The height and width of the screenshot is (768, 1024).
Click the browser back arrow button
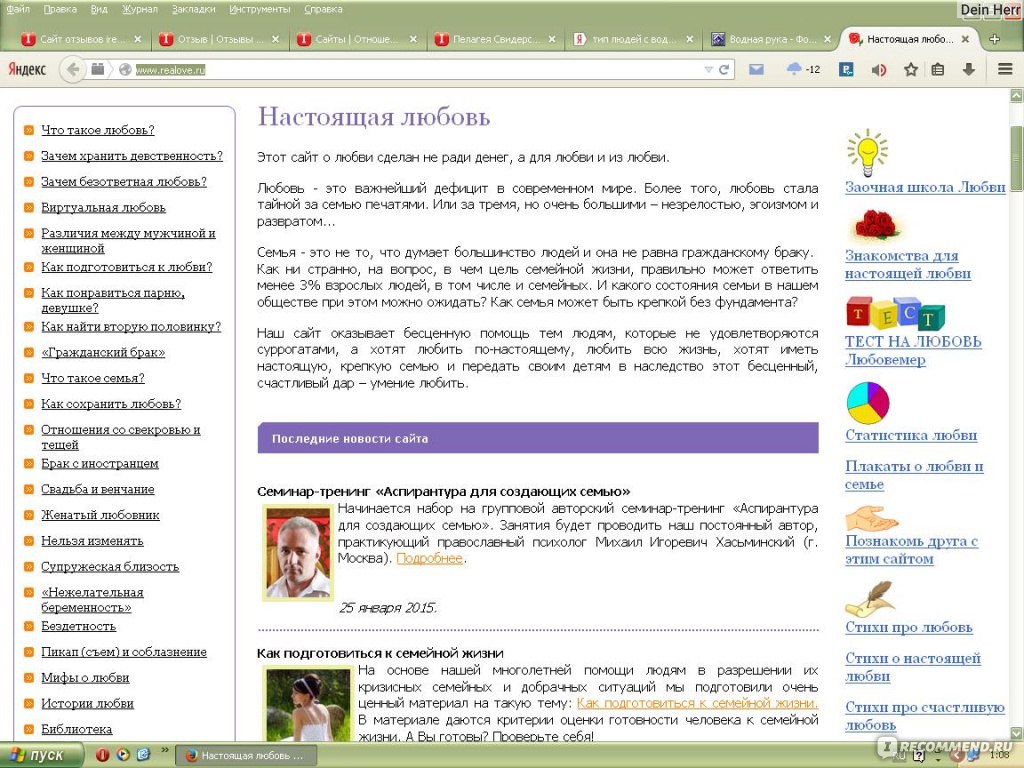[71, 70]
